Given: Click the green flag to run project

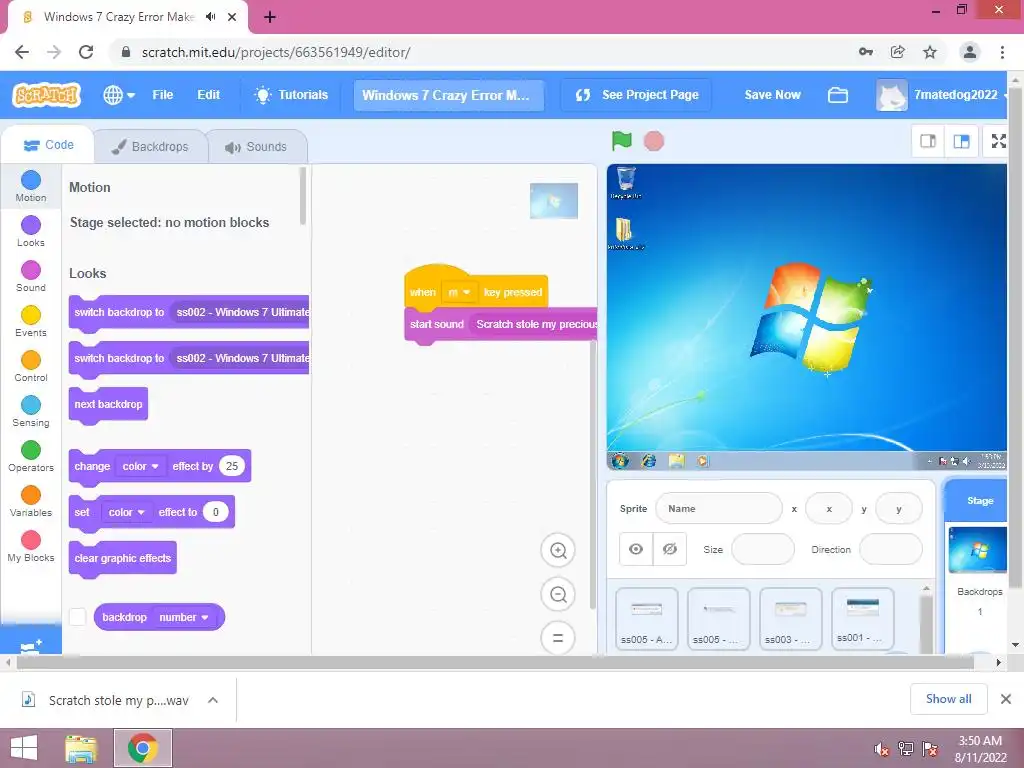Looking at the screenshot, I should [621, 140].
